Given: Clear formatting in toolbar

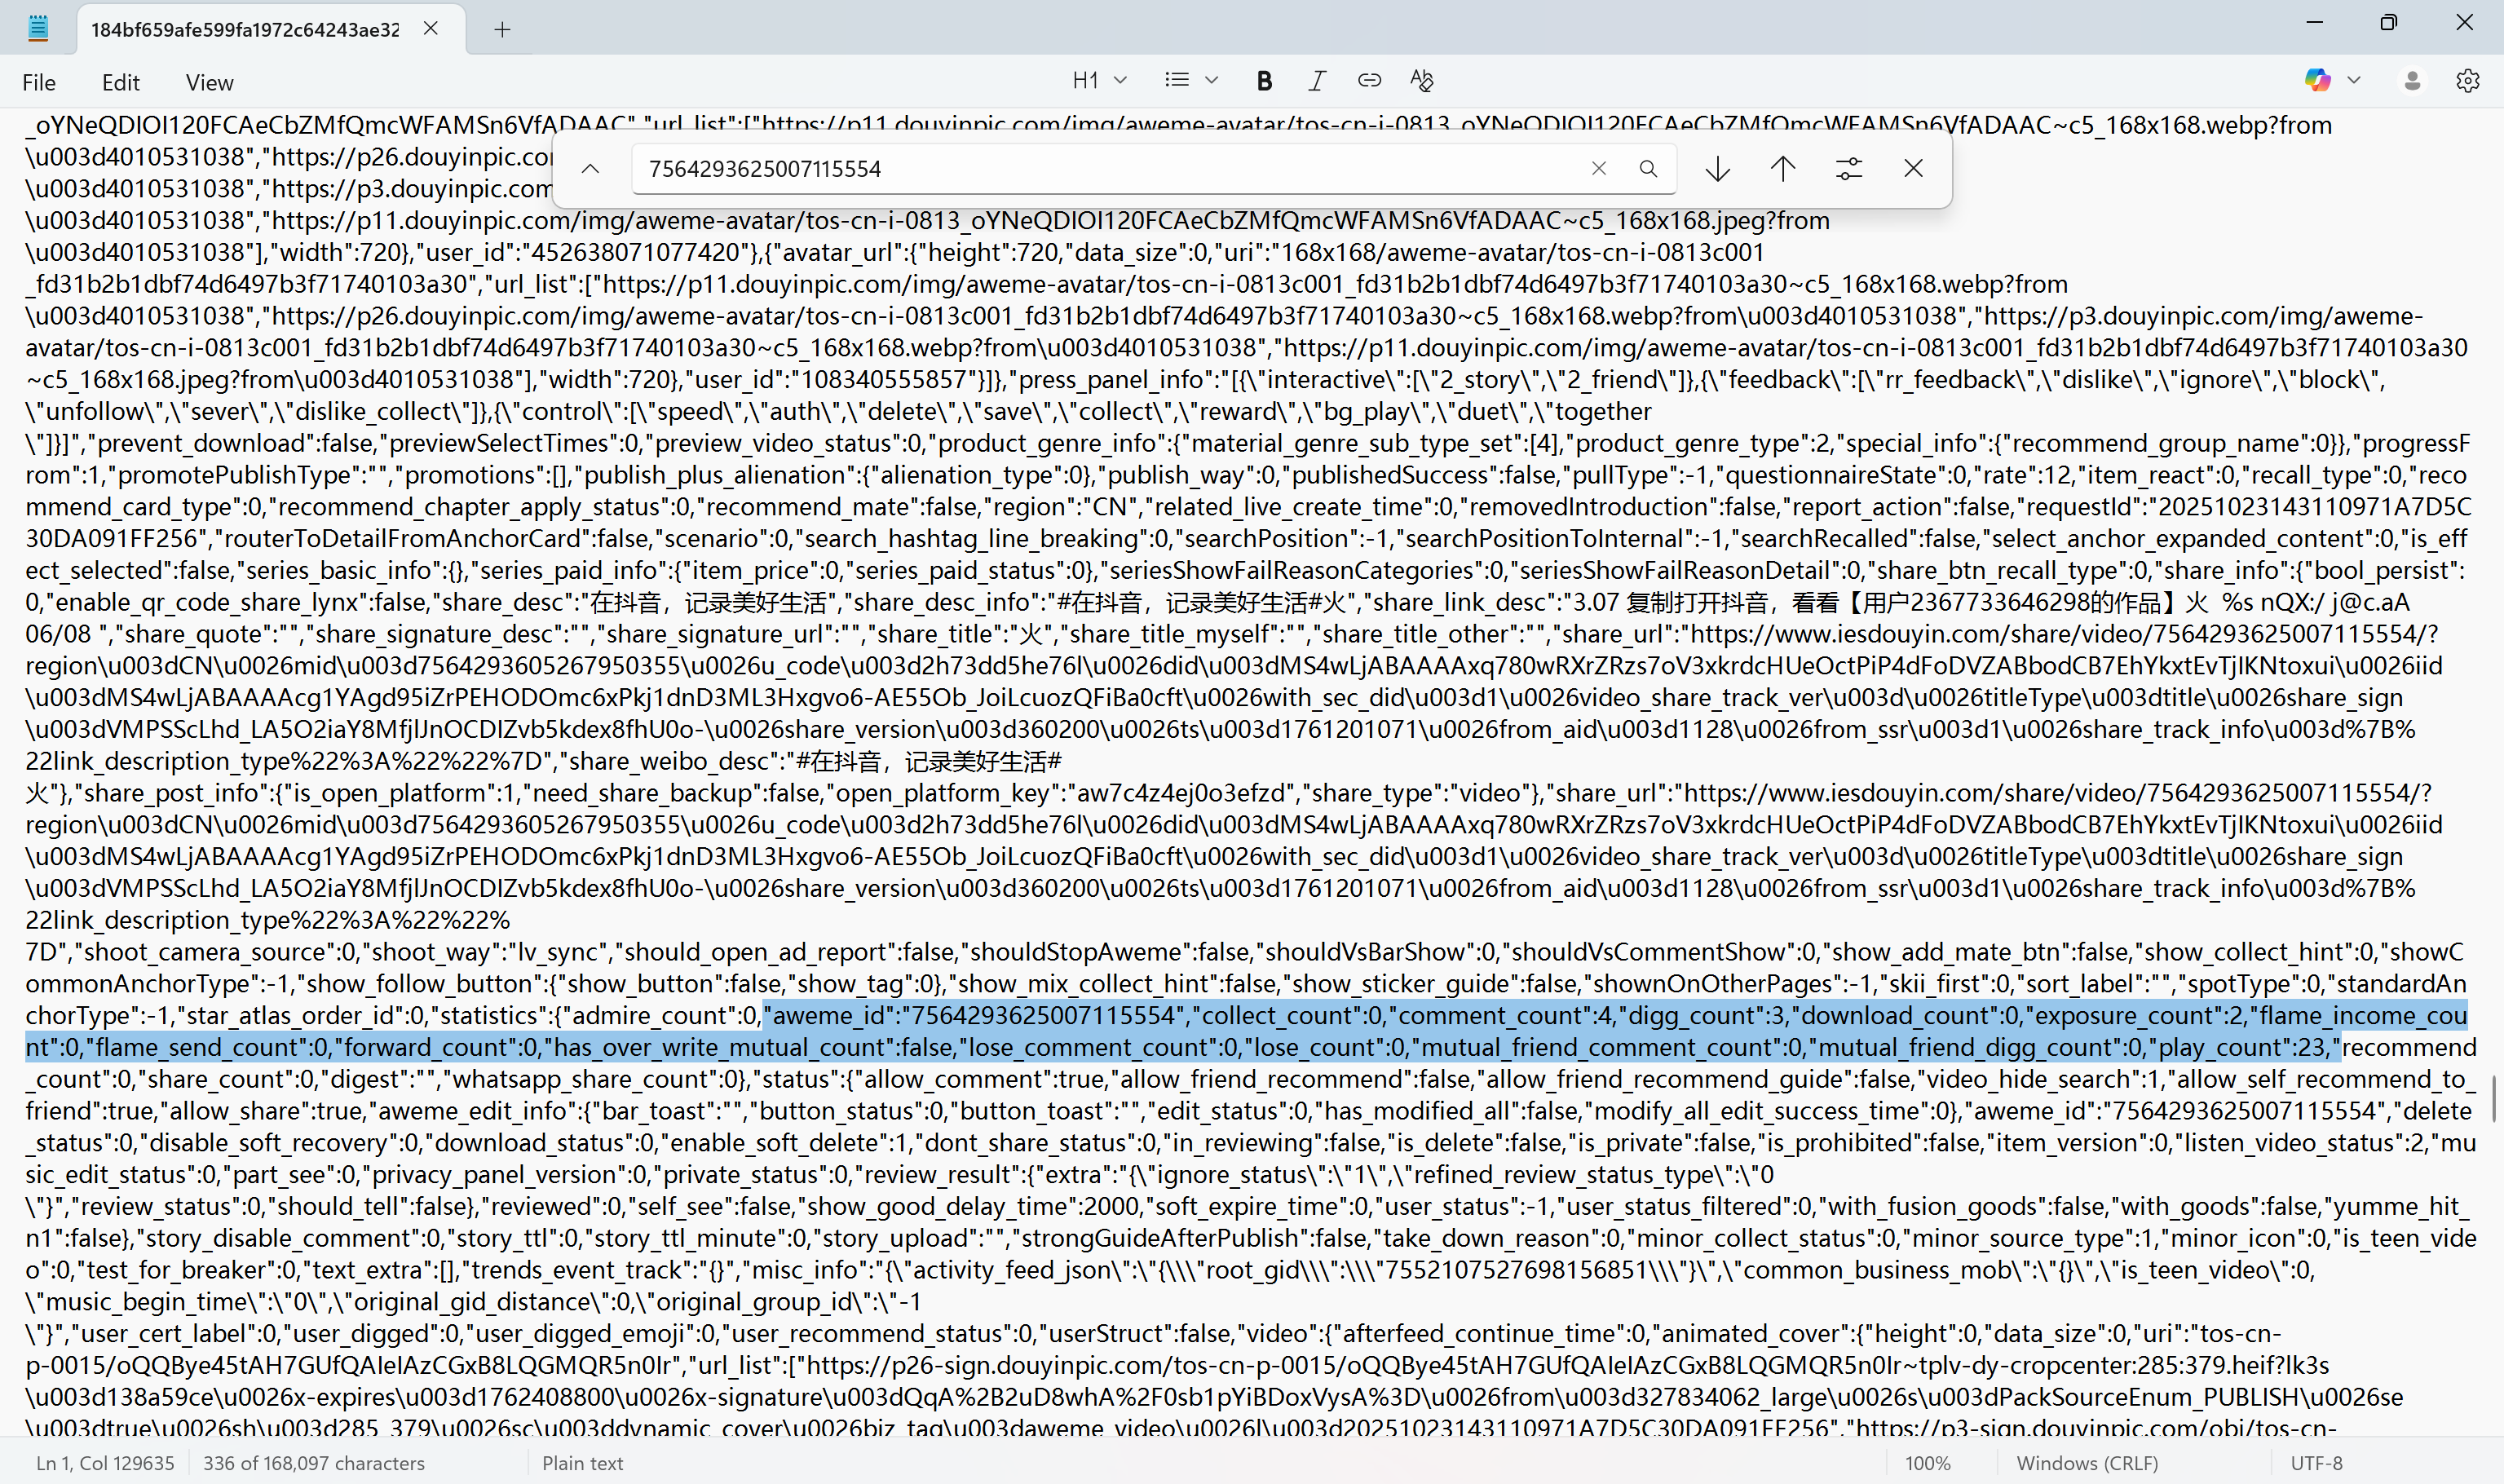Looking at the screenshot, I should pos(1421,81).
